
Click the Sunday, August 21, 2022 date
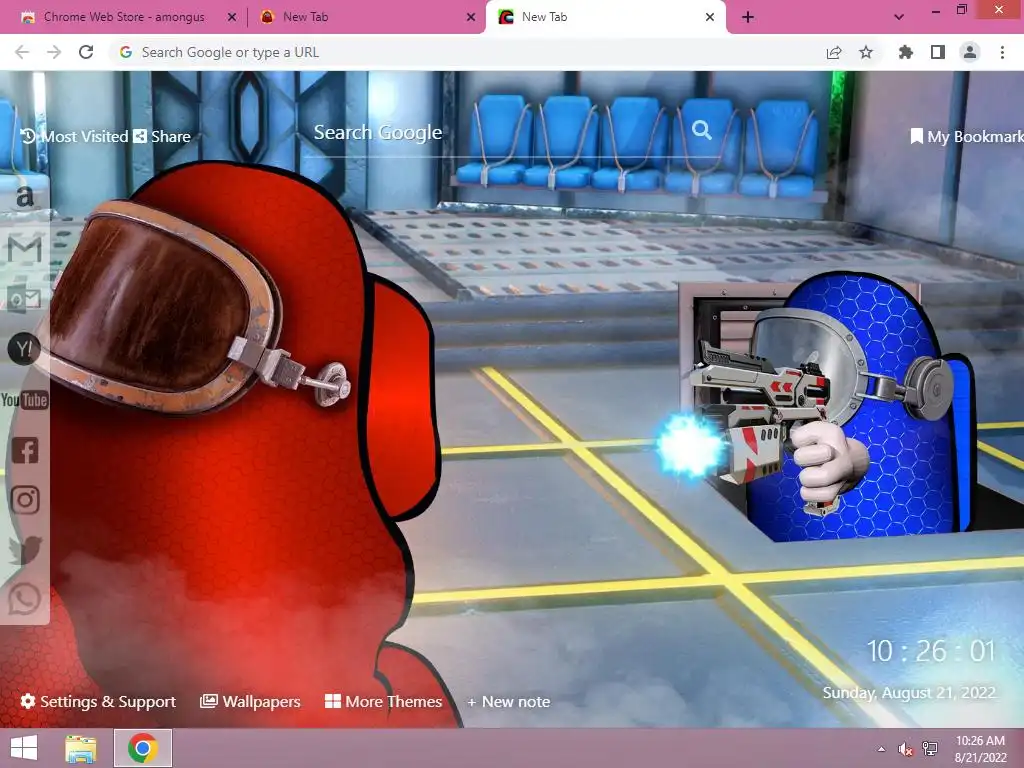[909, 692]
